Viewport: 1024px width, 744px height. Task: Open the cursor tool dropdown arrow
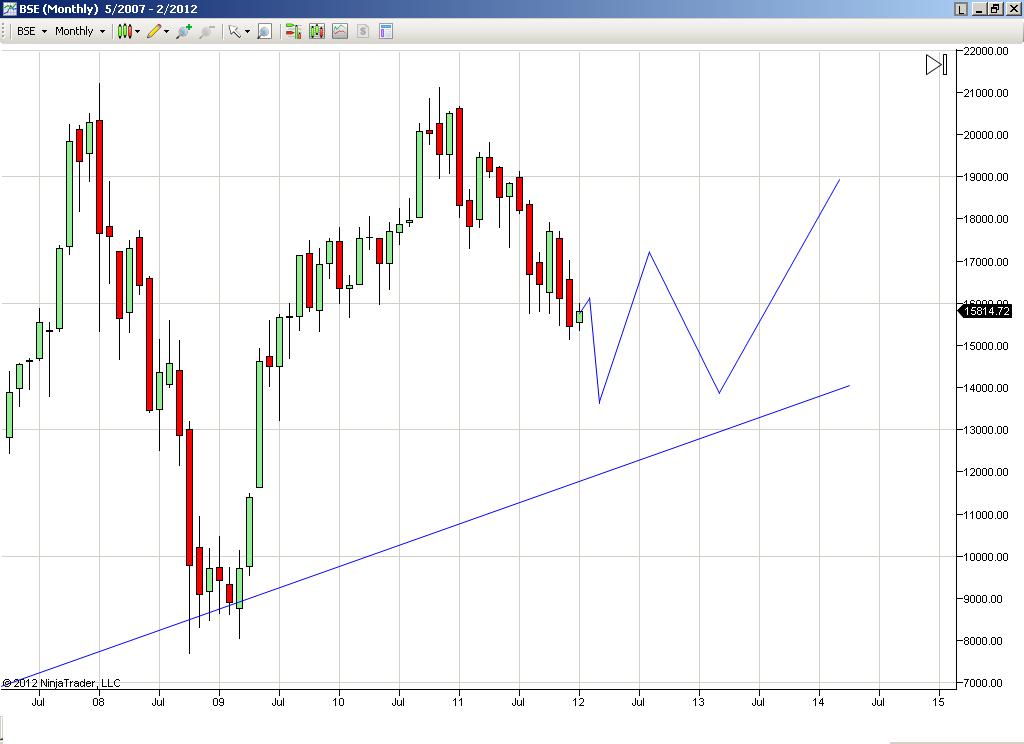246,31
